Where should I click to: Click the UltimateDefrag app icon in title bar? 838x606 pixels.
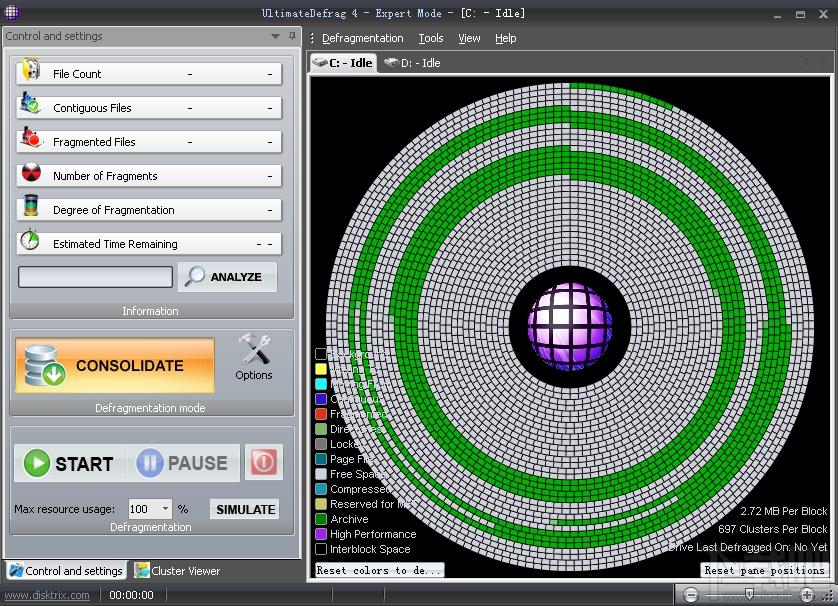12,12
